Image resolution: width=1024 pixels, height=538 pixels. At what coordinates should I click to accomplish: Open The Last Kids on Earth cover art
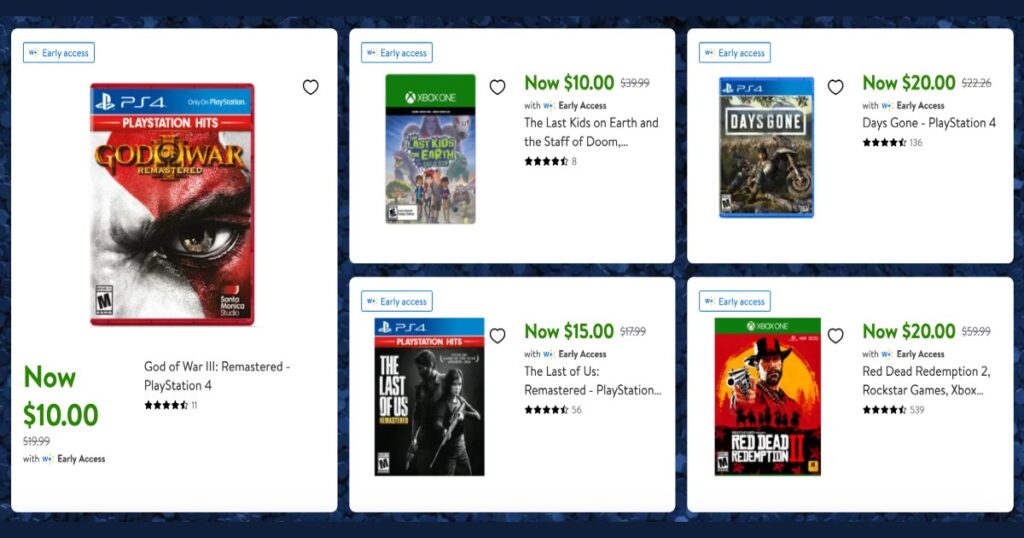(430, 149)
